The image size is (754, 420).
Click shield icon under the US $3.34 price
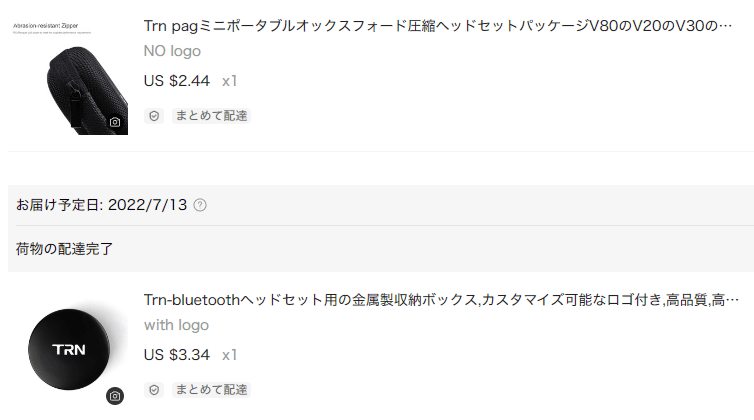click(154, 389)
